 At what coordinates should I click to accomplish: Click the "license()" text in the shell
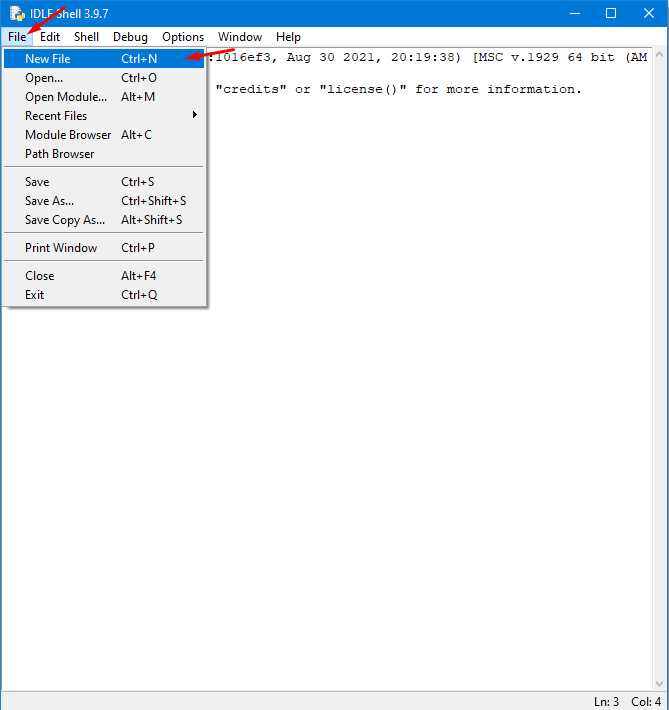[x=363, y=89]
